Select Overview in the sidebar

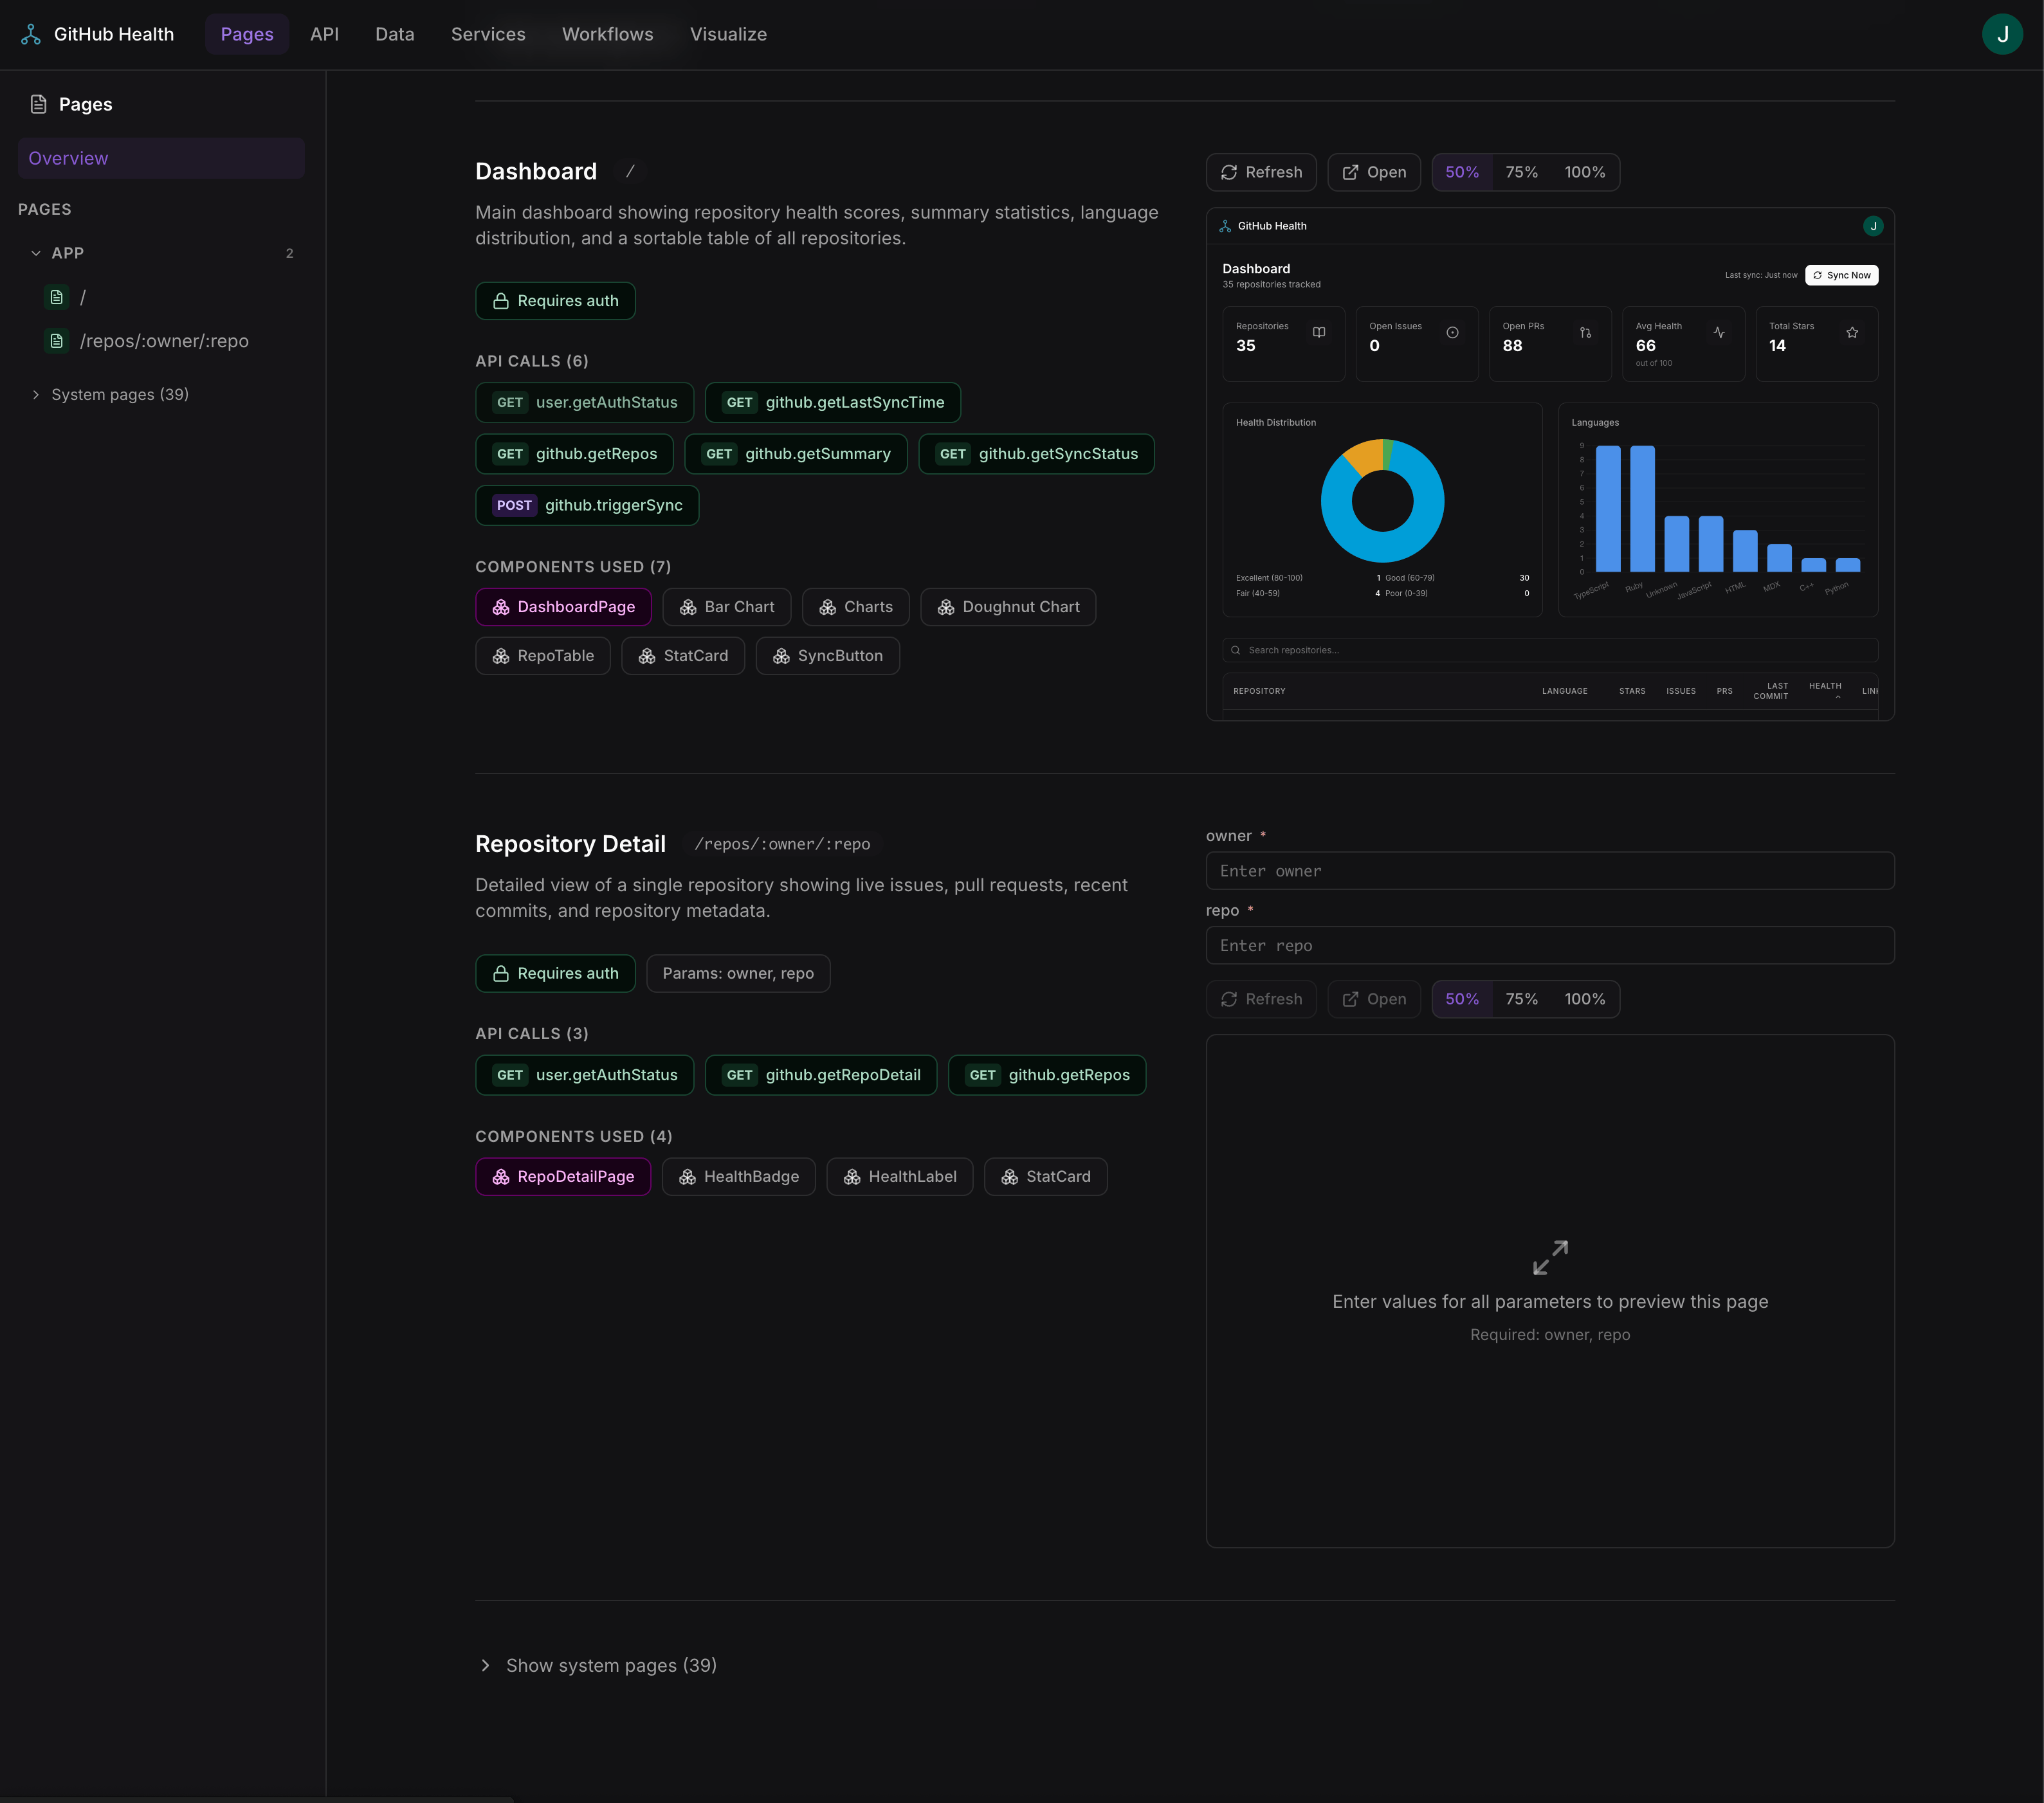coord(161,158)
